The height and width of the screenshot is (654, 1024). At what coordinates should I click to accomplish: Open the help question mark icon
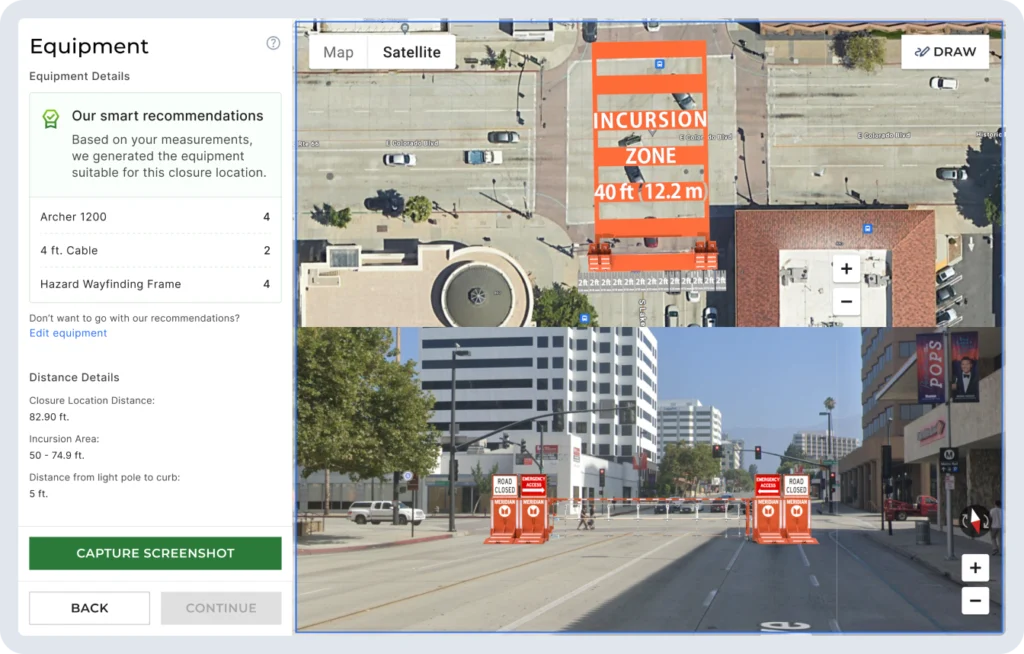click(x=273, y=43)
